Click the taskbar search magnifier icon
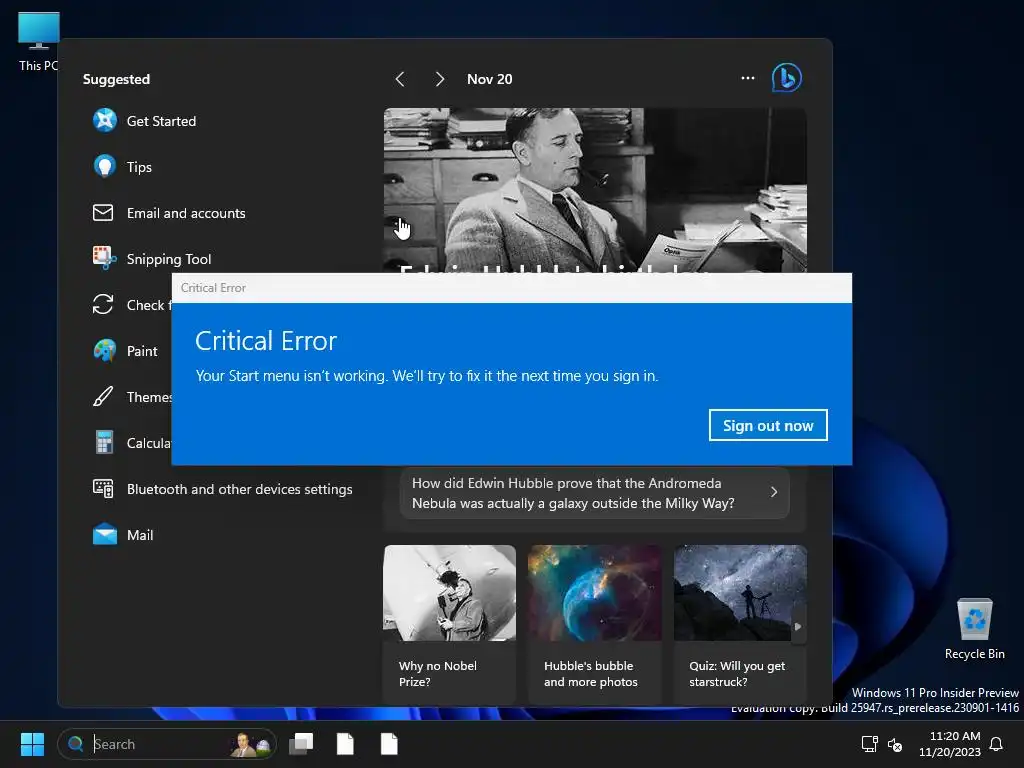 [76, 744]
